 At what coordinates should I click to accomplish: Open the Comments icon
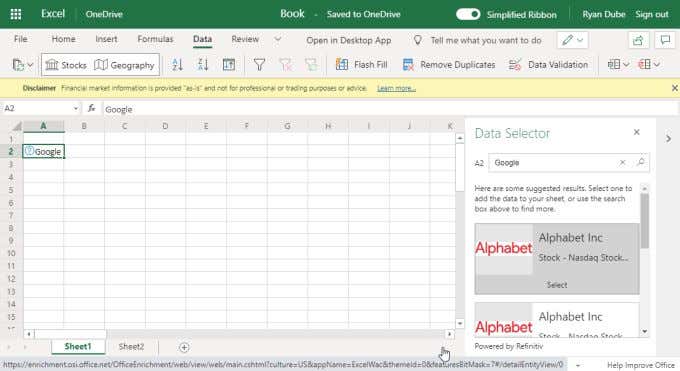(665, 40)
